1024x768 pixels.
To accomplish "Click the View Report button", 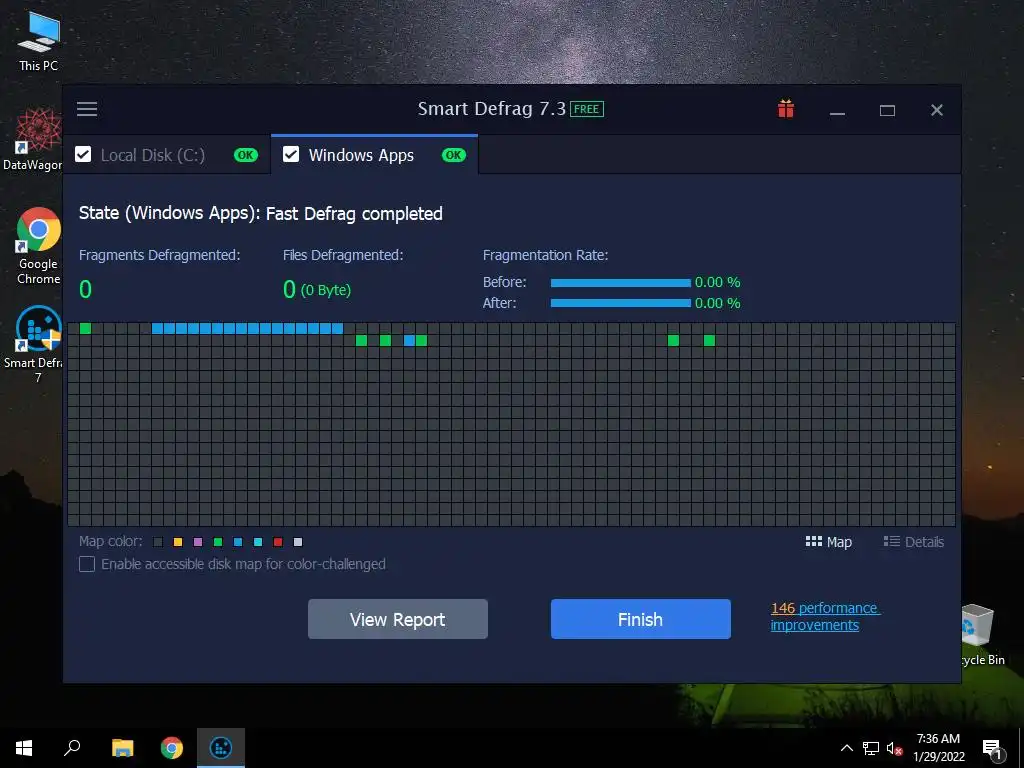I will coord(398,619).
